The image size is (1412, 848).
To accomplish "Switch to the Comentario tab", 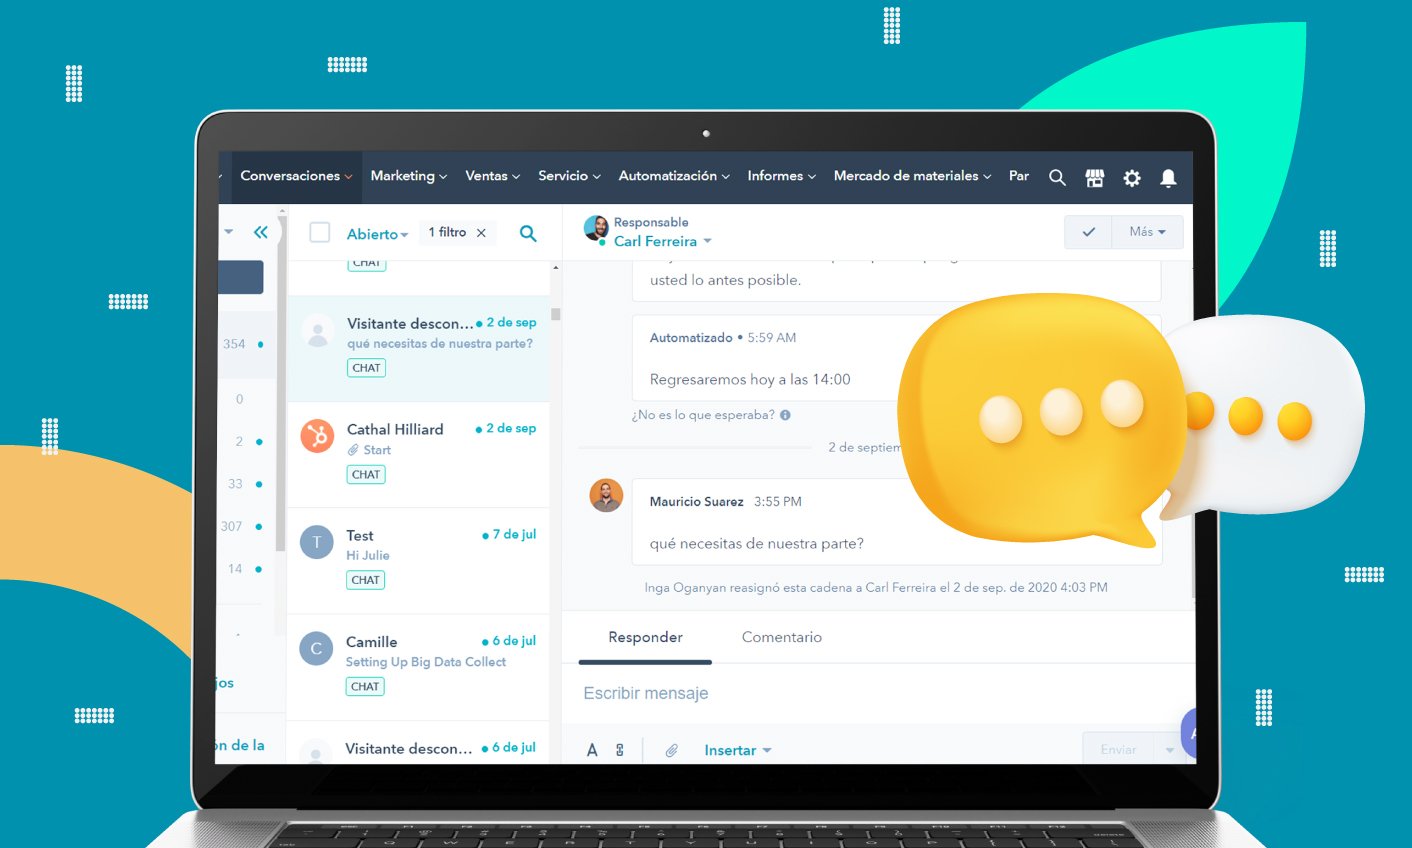I will tap(782, 638).
